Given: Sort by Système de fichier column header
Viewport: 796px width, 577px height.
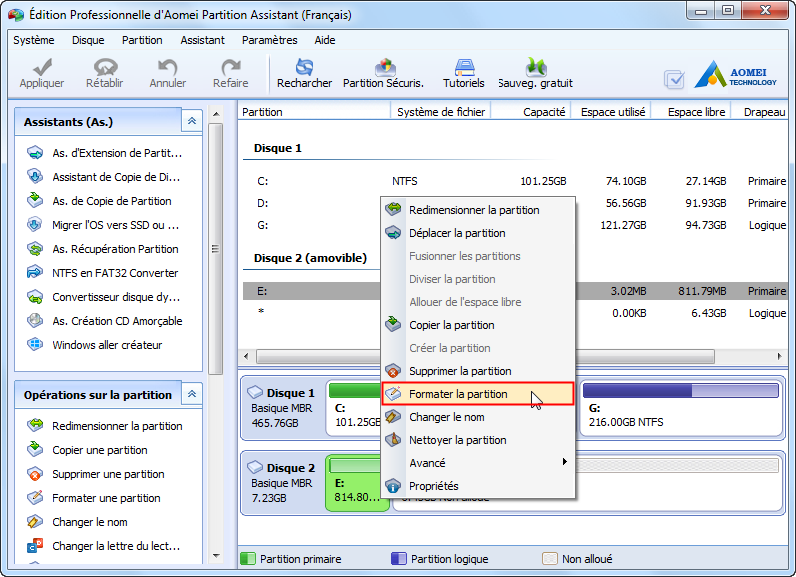Looking at the screenshot, I should (441, 112).
